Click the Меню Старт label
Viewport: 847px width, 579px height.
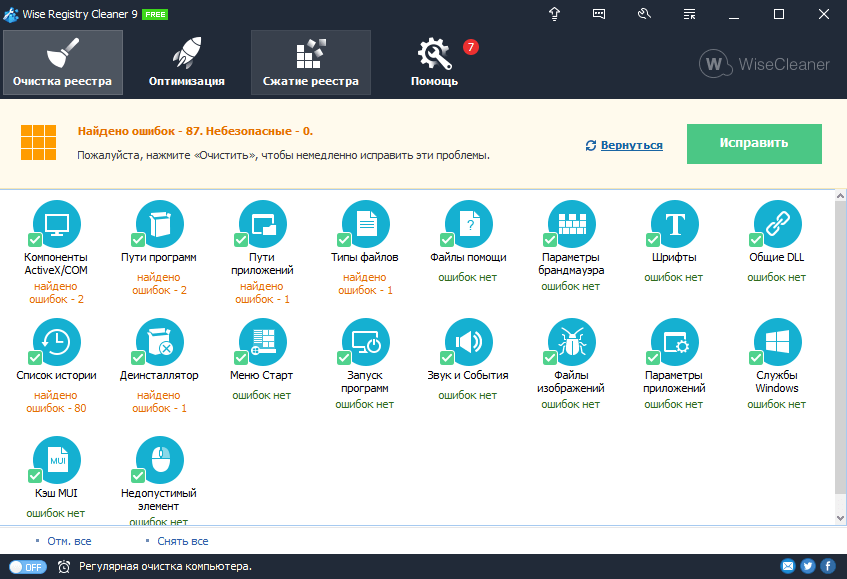[x=261, y=375]
